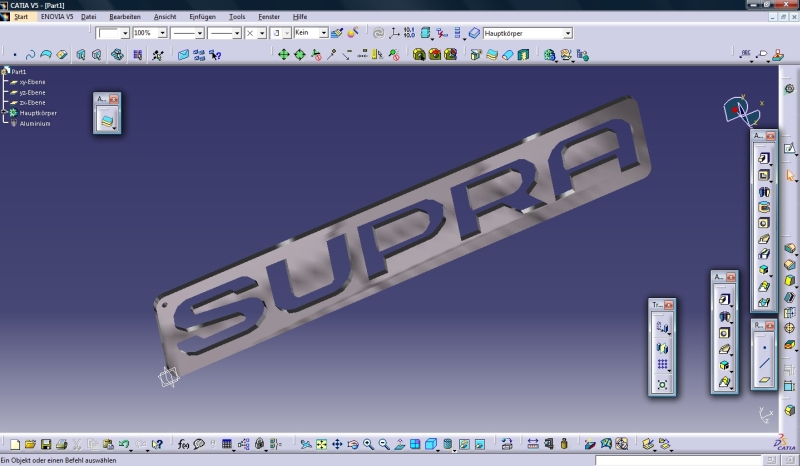Open the formula f(x) editor
800x466 pixels.
click(x=183, y=444)
